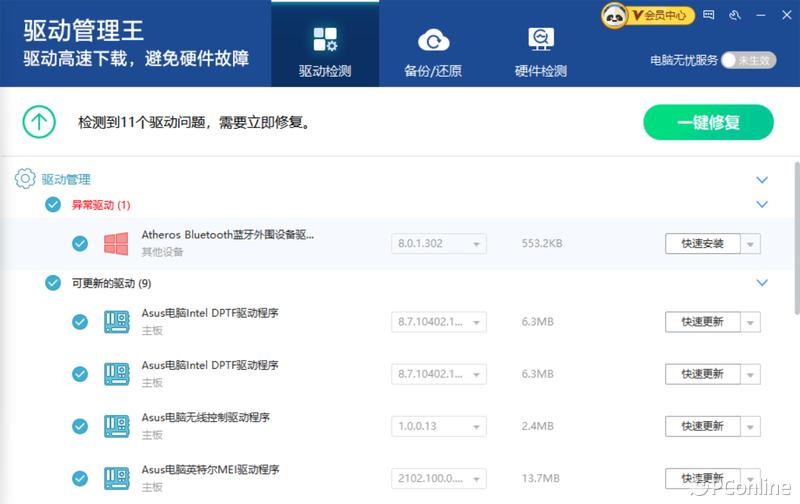Toggle the 异常驱动 (1) group checkbox
The height and width of the screenshot is (504, 800).
coord(53,205)
